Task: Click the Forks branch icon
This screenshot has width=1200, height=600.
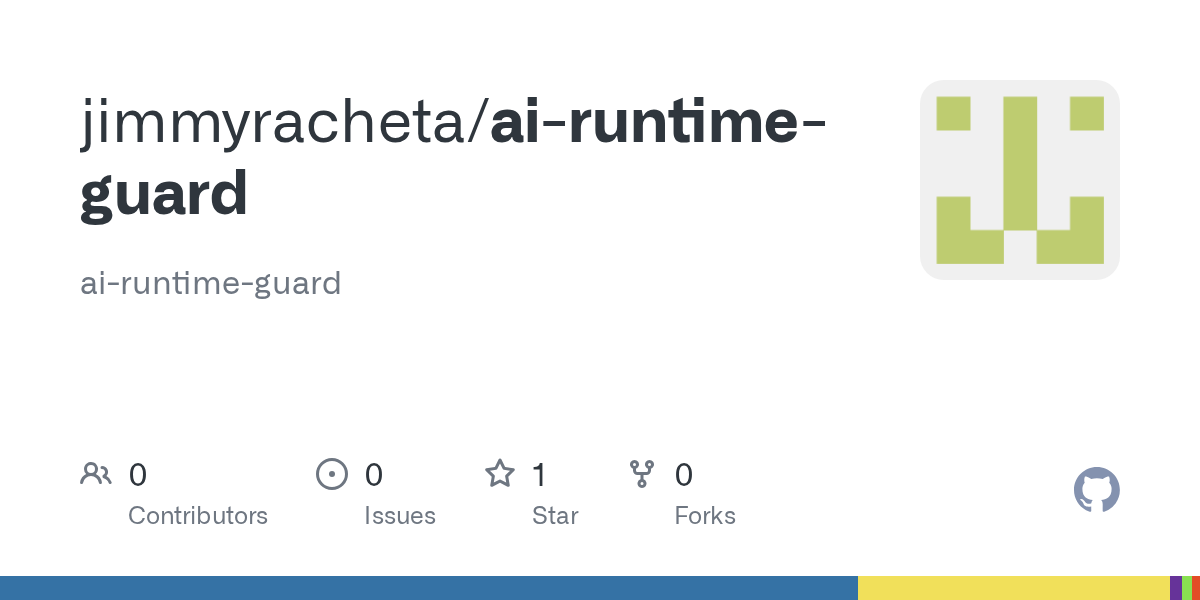Action: click(641, 473)
